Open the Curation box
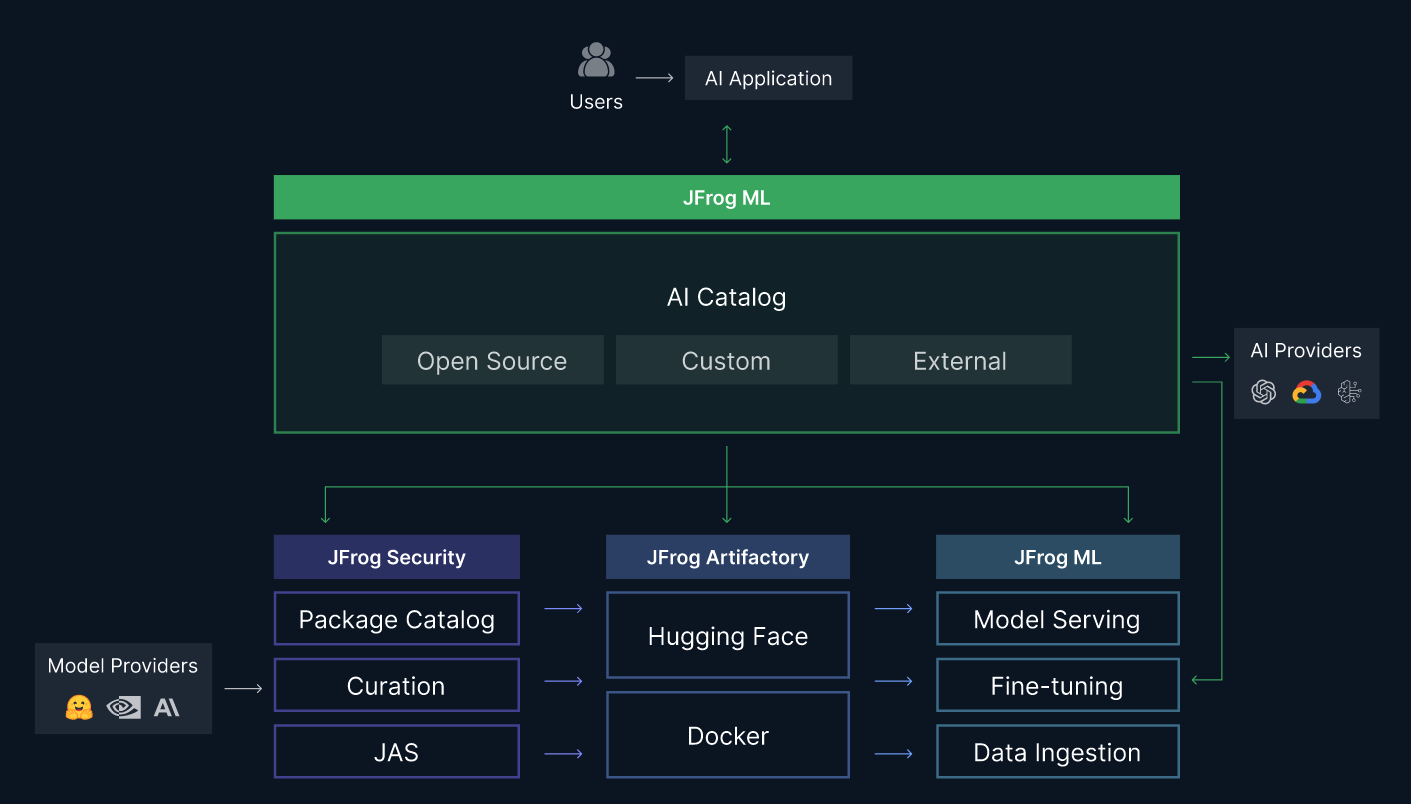The image size is (1411, 804). pyautogui.click(x=397, y=685)
